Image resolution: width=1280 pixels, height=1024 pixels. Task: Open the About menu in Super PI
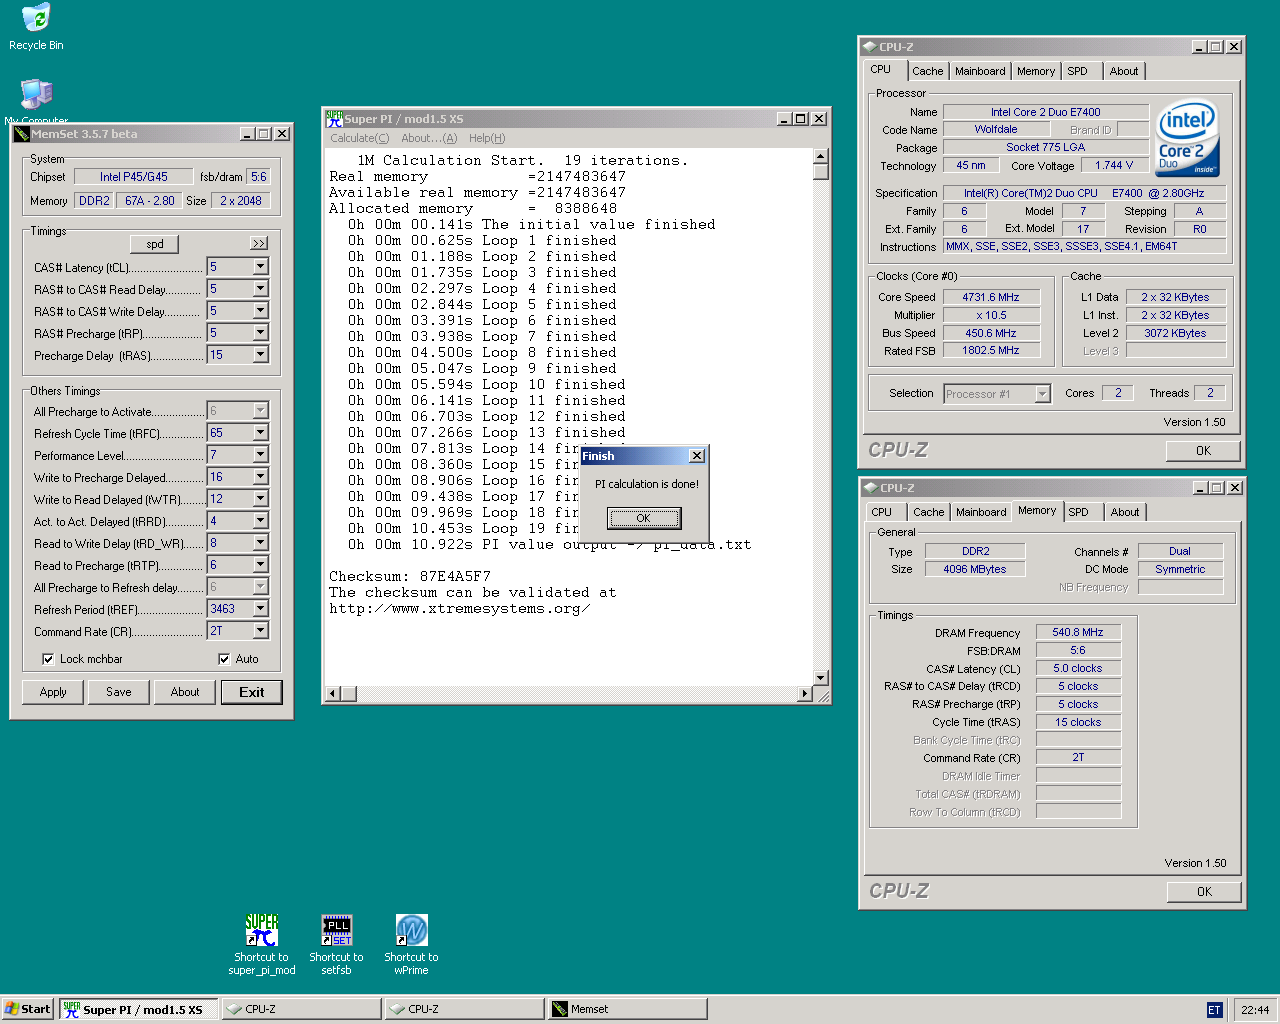point(429,138)
